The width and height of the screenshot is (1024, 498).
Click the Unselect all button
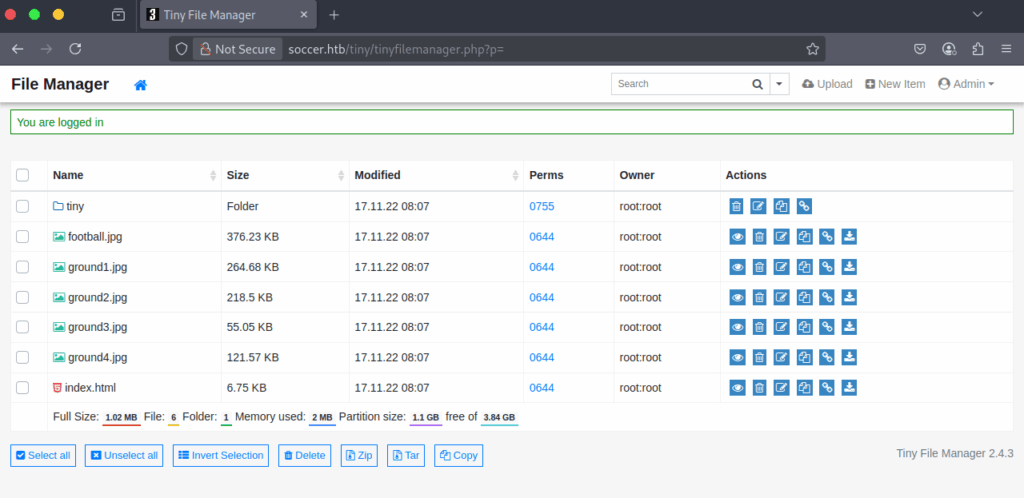[x=124, y=456]
